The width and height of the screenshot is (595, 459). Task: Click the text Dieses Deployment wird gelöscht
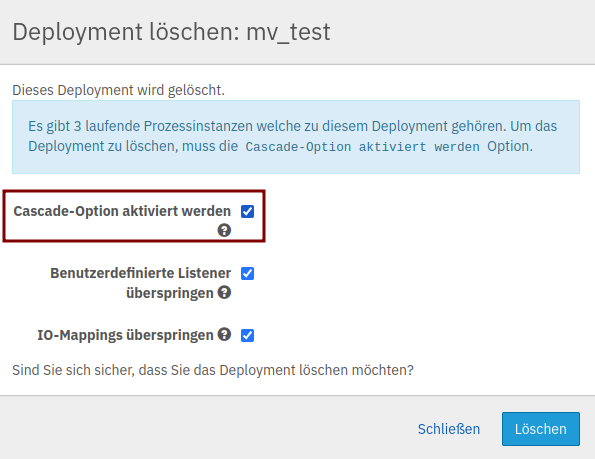click(x=118, y=90)
